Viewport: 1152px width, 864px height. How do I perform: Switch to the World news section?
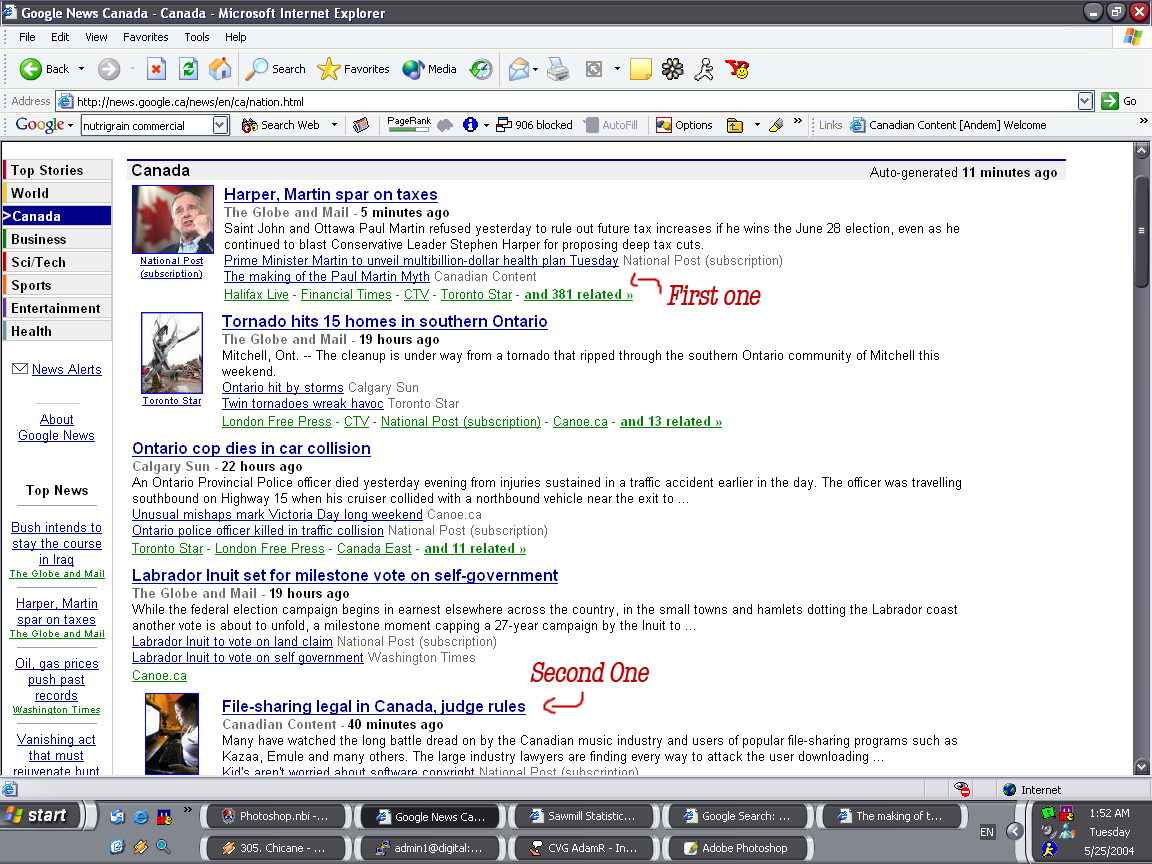pos(57,193)
